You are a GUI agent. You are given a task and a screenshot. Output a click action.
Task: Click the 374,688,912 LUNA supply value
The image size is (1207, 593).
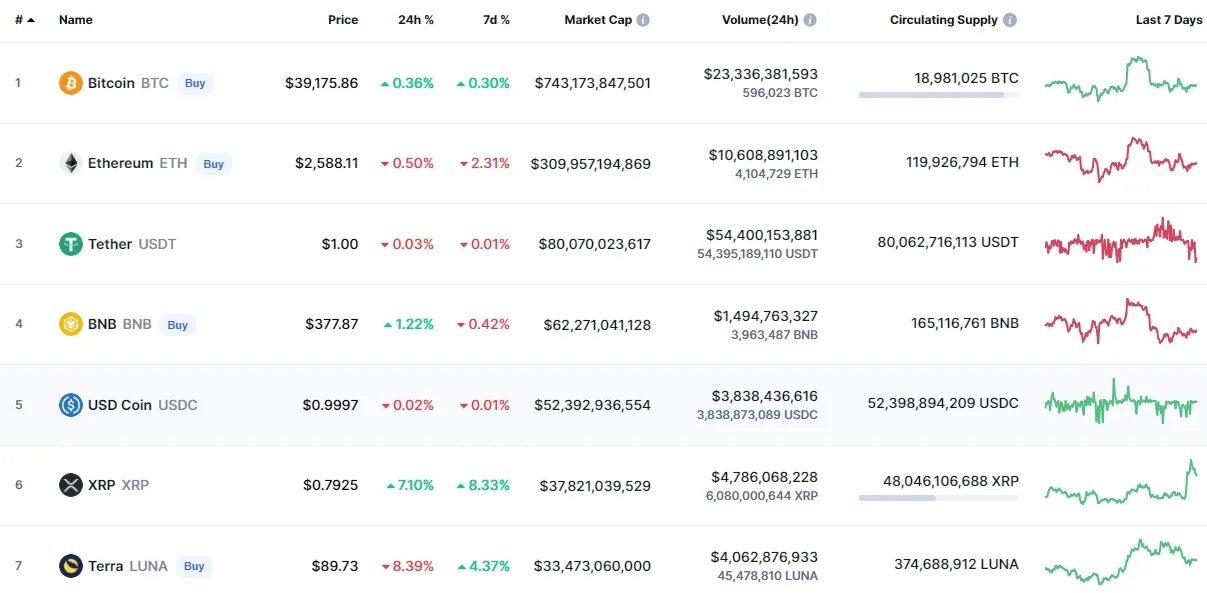point(957,564)
